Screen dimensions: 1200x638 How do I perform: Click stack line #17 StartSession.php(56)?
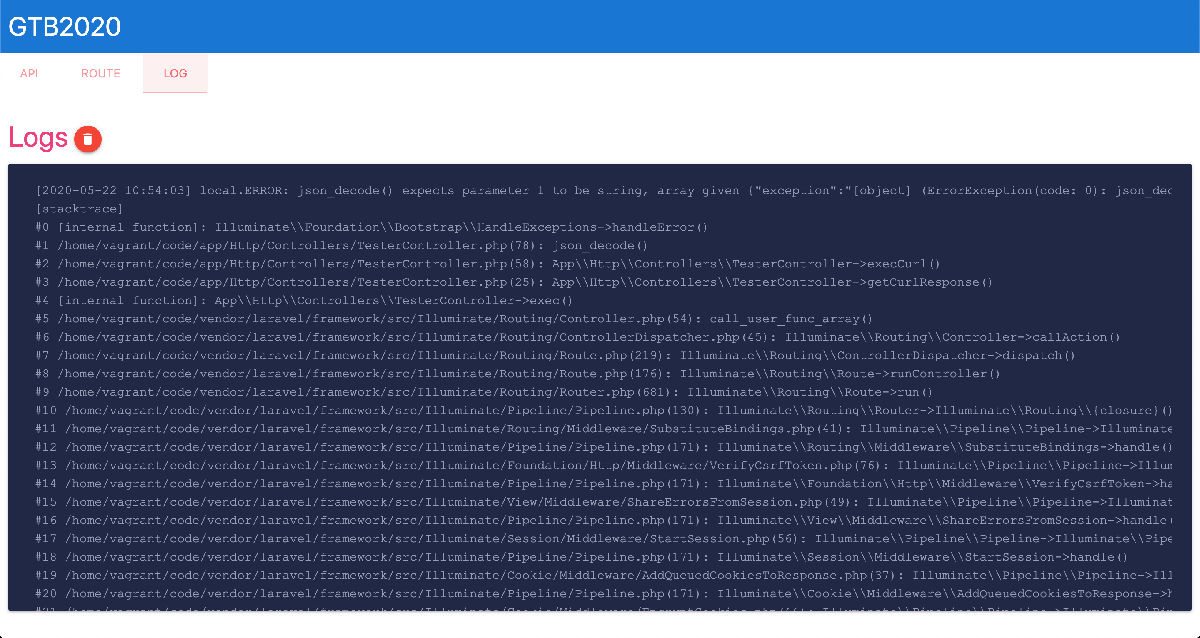(600, 538)
